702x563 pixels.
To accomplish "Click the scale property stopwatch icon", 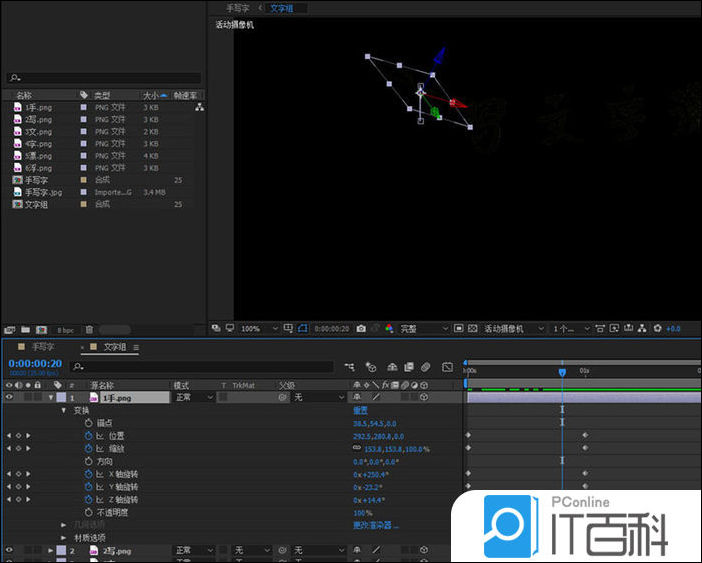I will [88, 449].
